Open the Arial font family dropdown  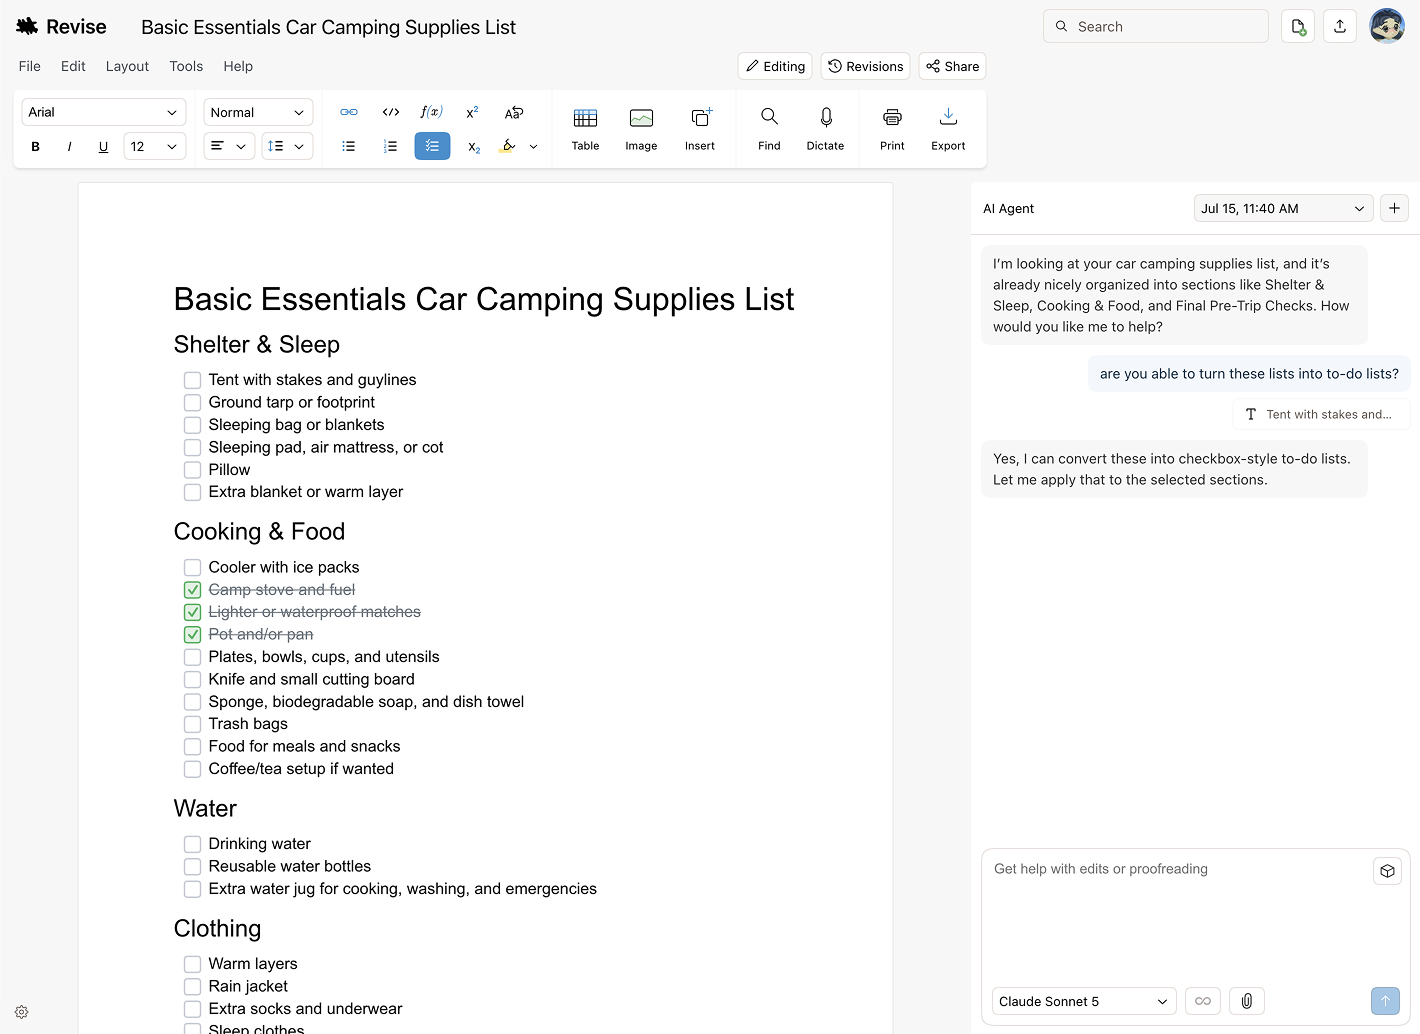pos(104,112)
